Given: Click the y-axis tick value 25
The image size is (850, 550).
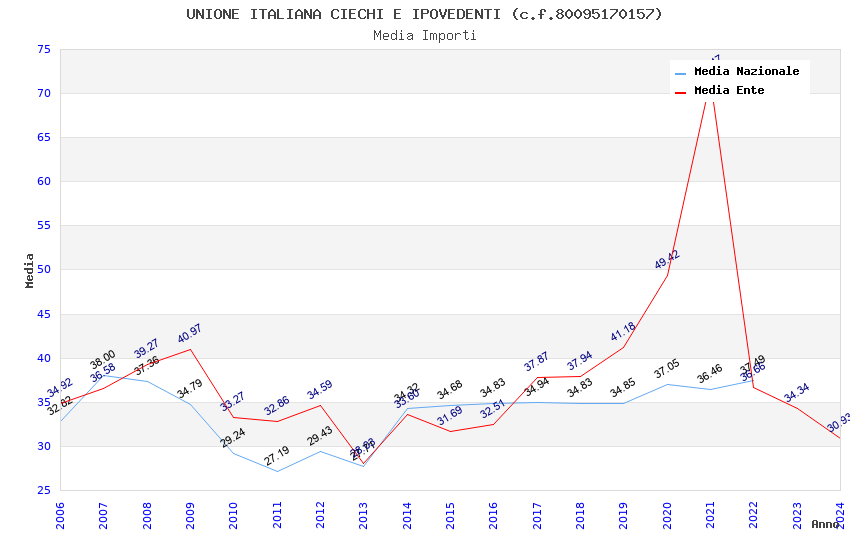Looking at the screenshot, I should point(44,490).
